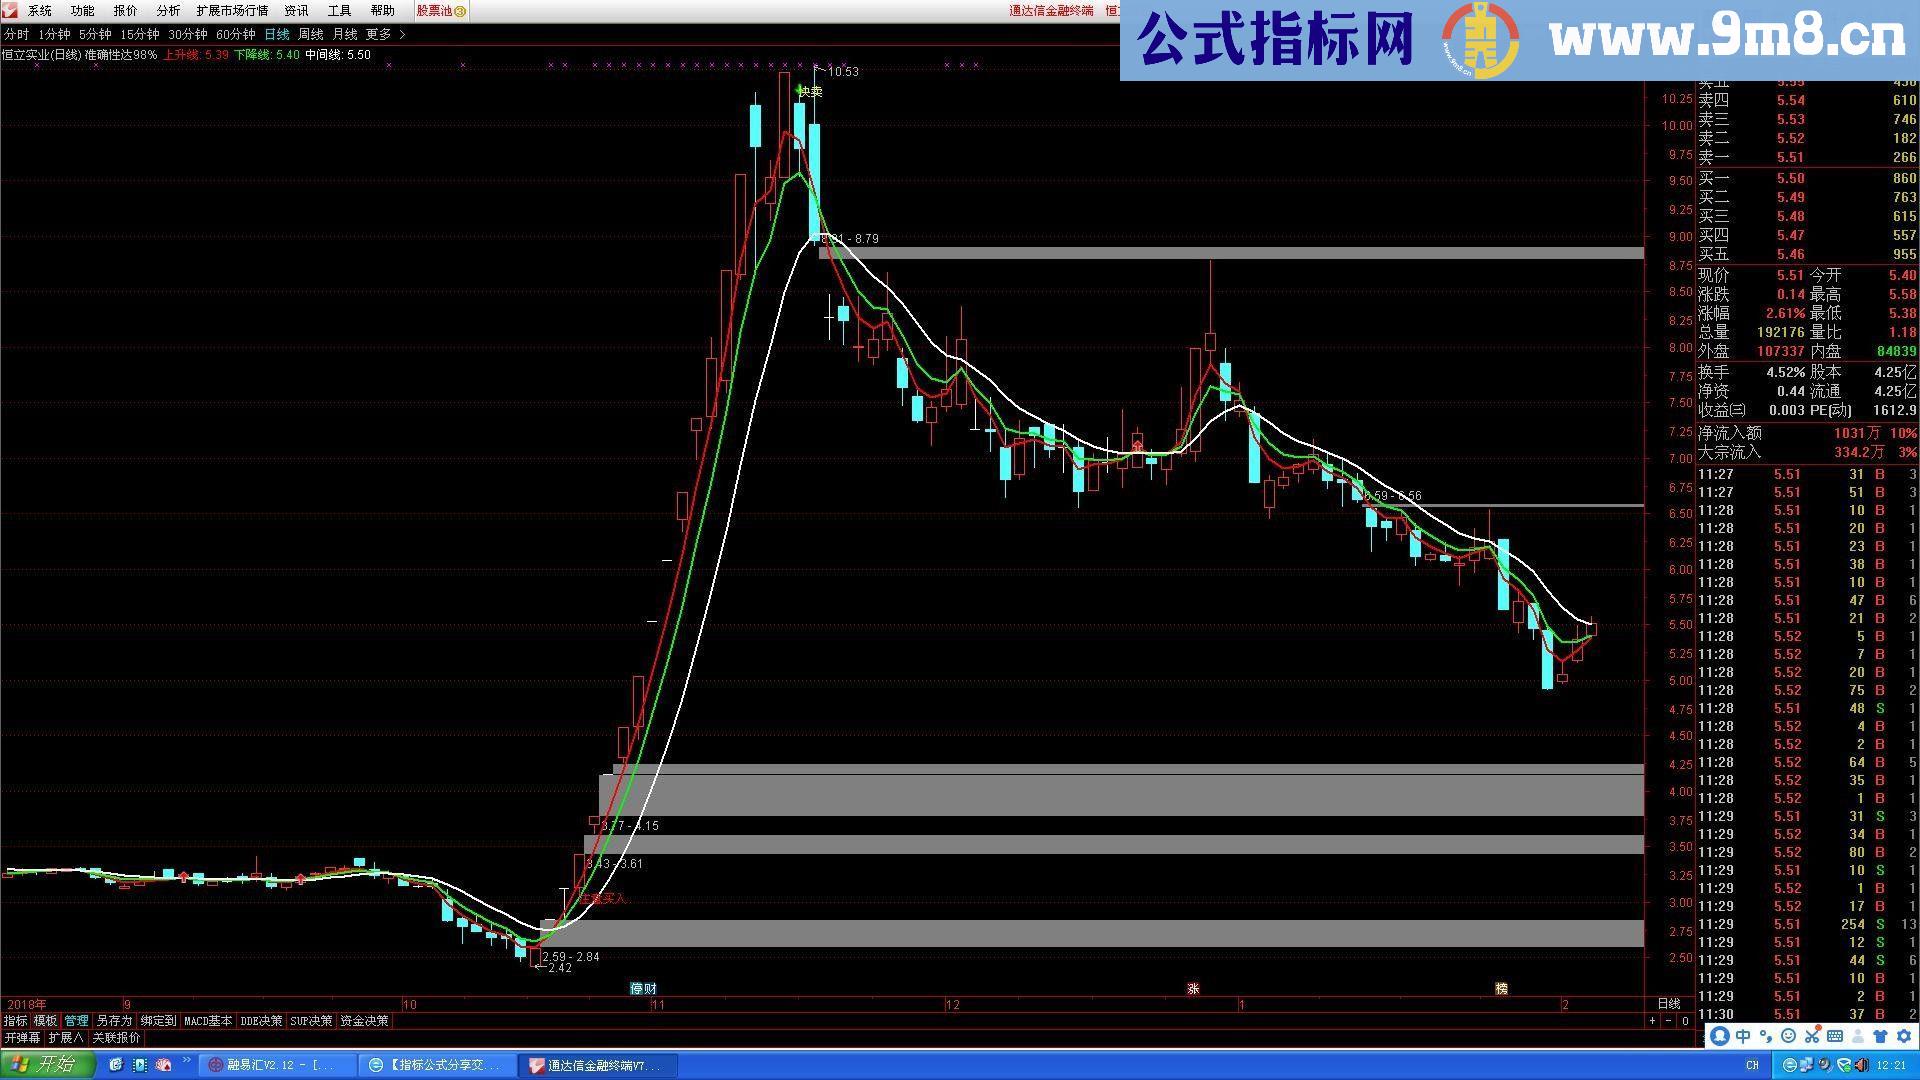Click the skin/clothes icon on the input toolbar
The width and height of the screenshot is (1920, 1080).
pyautogui.click(x=1879, y=1037)
